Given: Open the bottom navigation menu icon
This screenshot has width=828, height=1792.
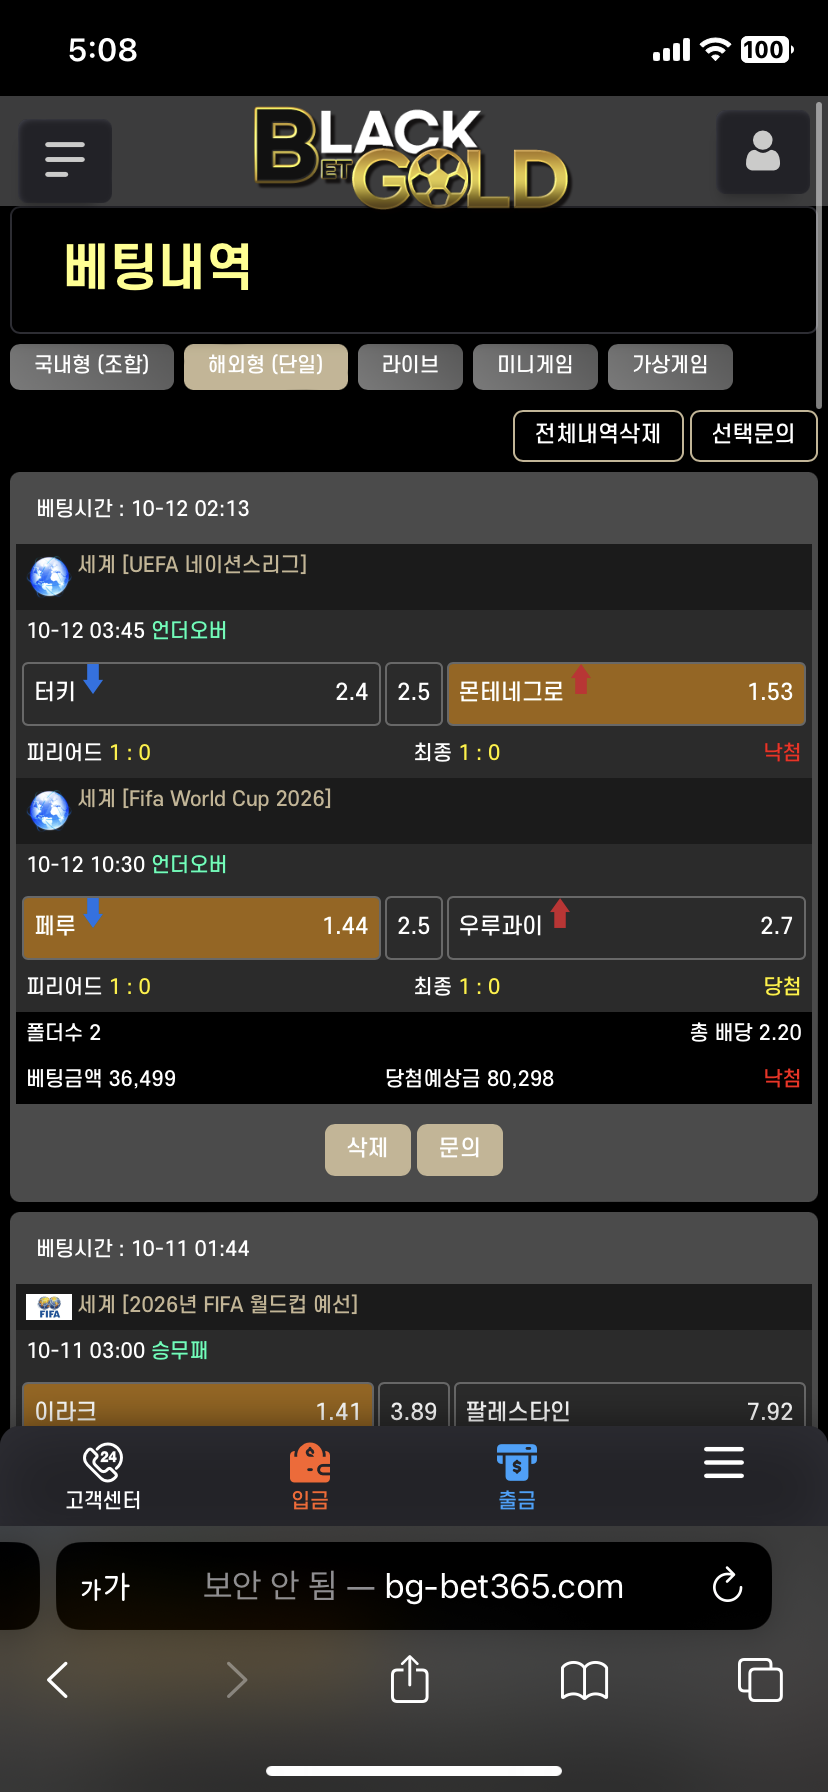Looking at the screenshot, I should click(724, 1463).
